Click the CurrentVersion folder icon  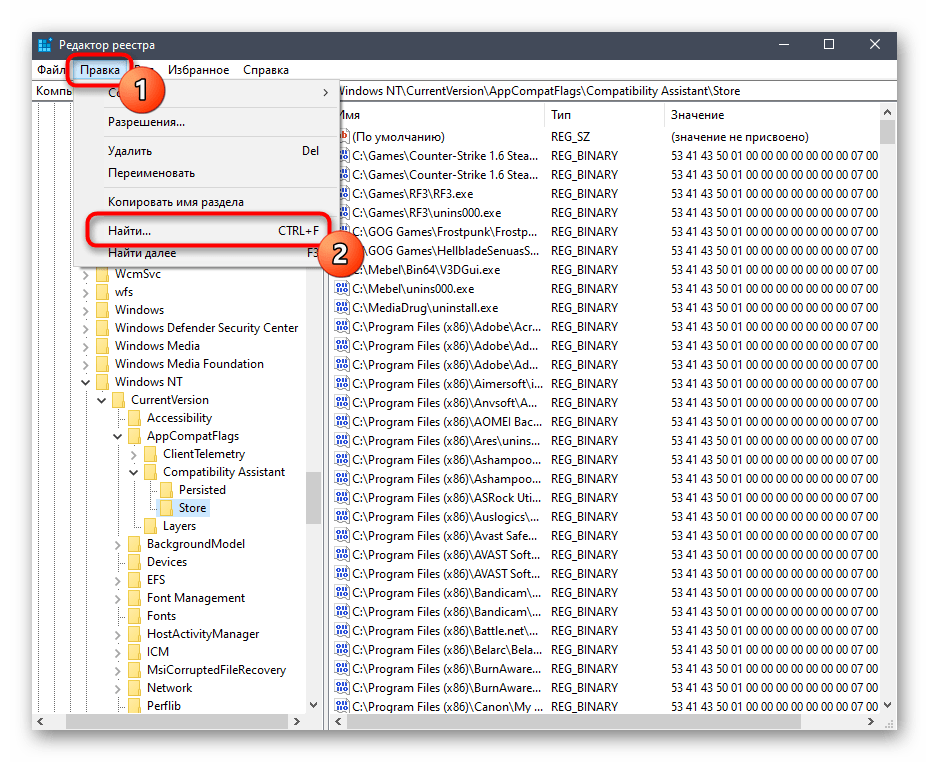(x=119, y=400)
